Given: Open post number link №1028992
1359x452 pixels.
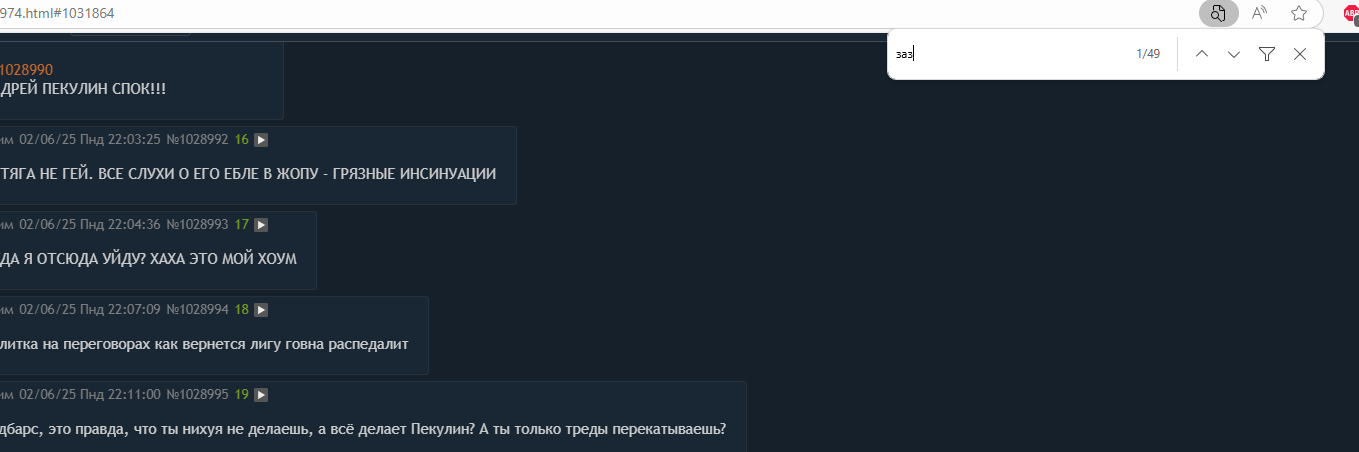Looking at the screenshot, I should pos(197,140).
